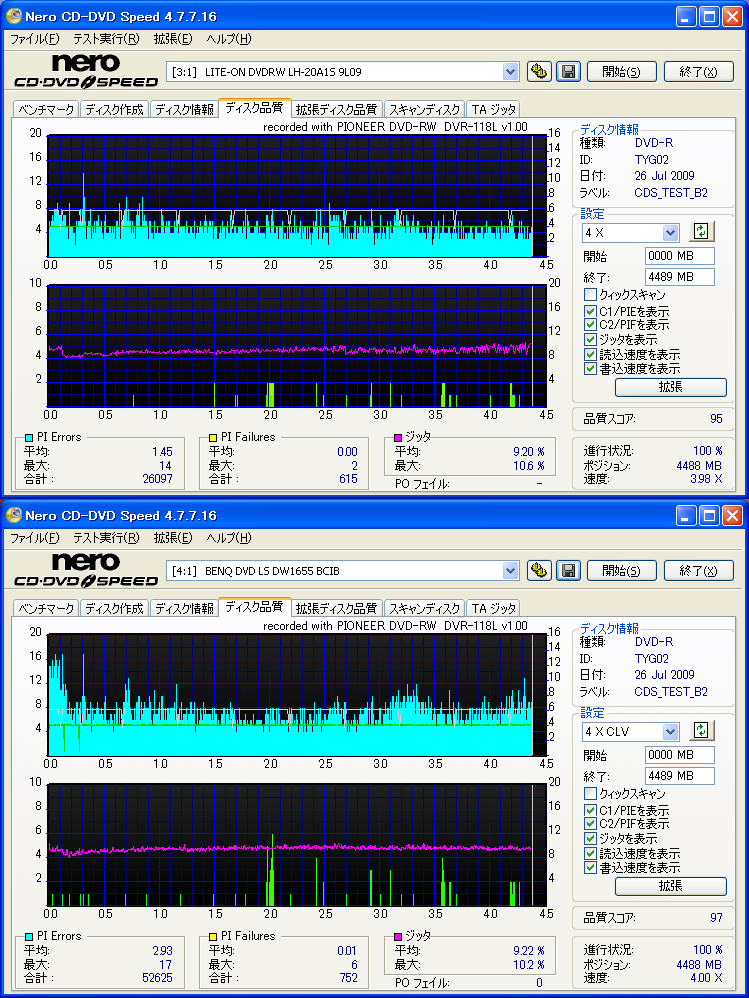Toggle ジッタを表示 checkbox in BENQ window

tap(590, 839)
